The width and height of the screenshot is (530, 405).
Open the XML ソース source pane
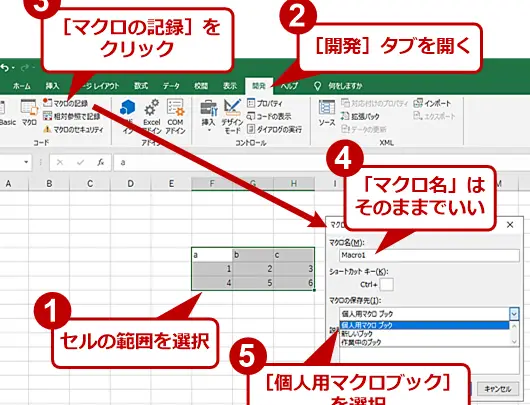click(x=327, y=113)
